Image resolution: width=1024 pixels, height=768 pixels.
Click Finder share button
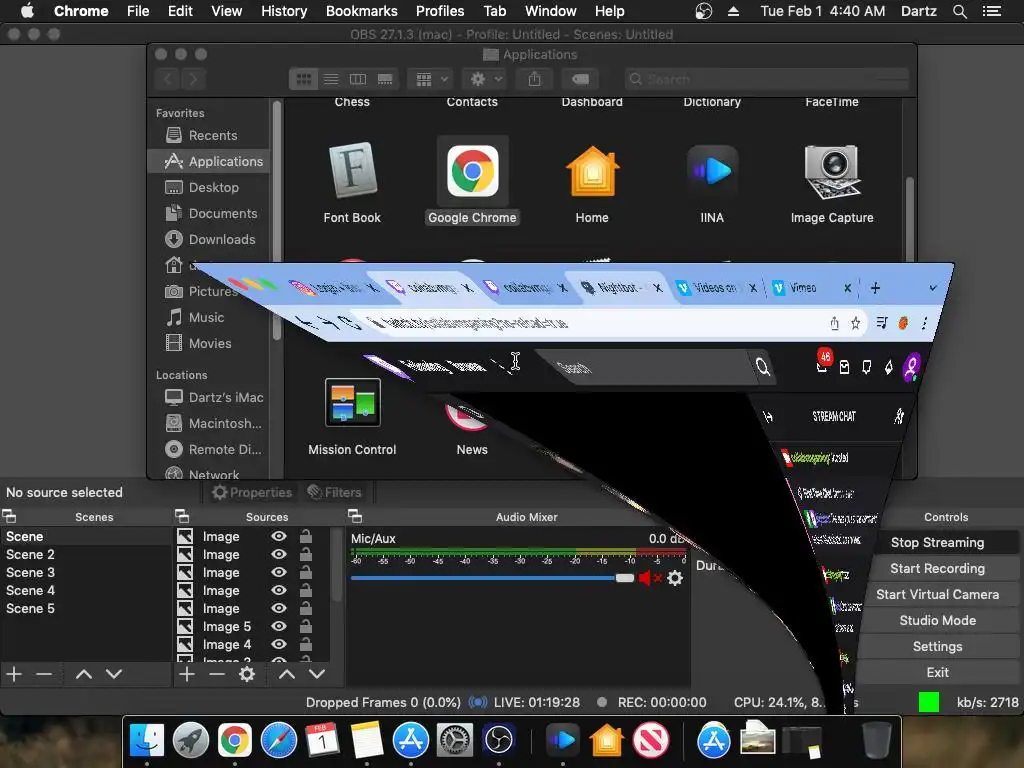pos(534,79)
